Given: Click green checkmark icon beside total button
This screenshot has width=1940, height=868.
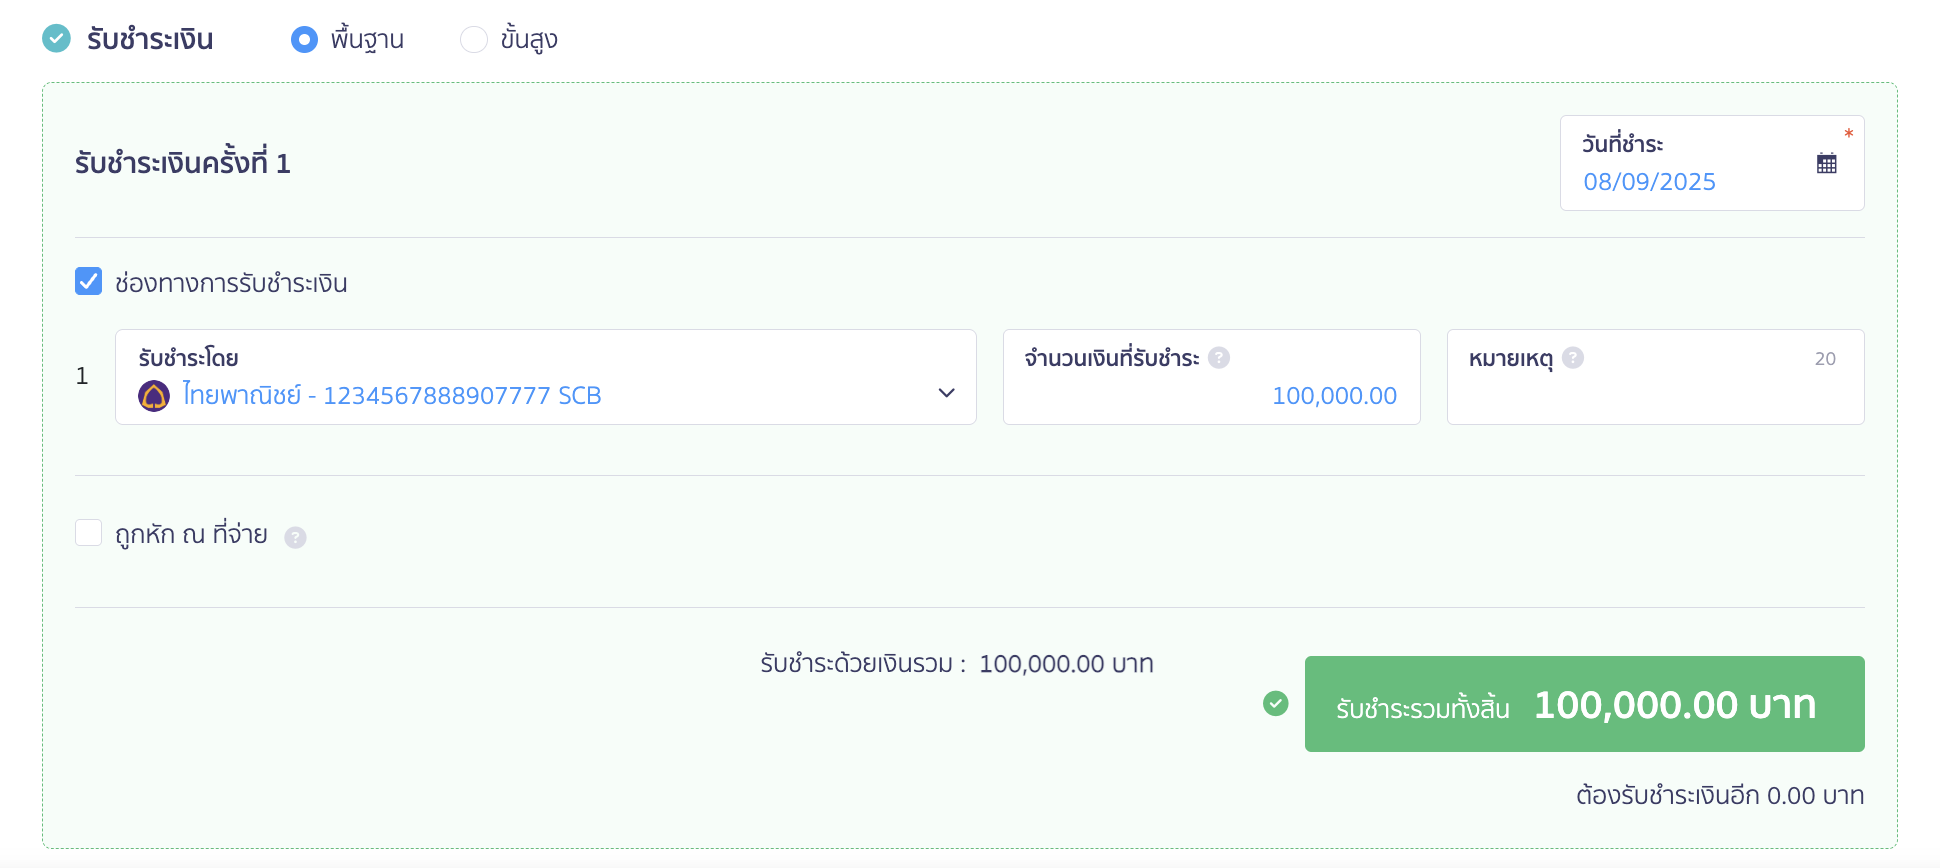Looking at the screenshot, I should pyautogui.click(x=1276, y=704).
